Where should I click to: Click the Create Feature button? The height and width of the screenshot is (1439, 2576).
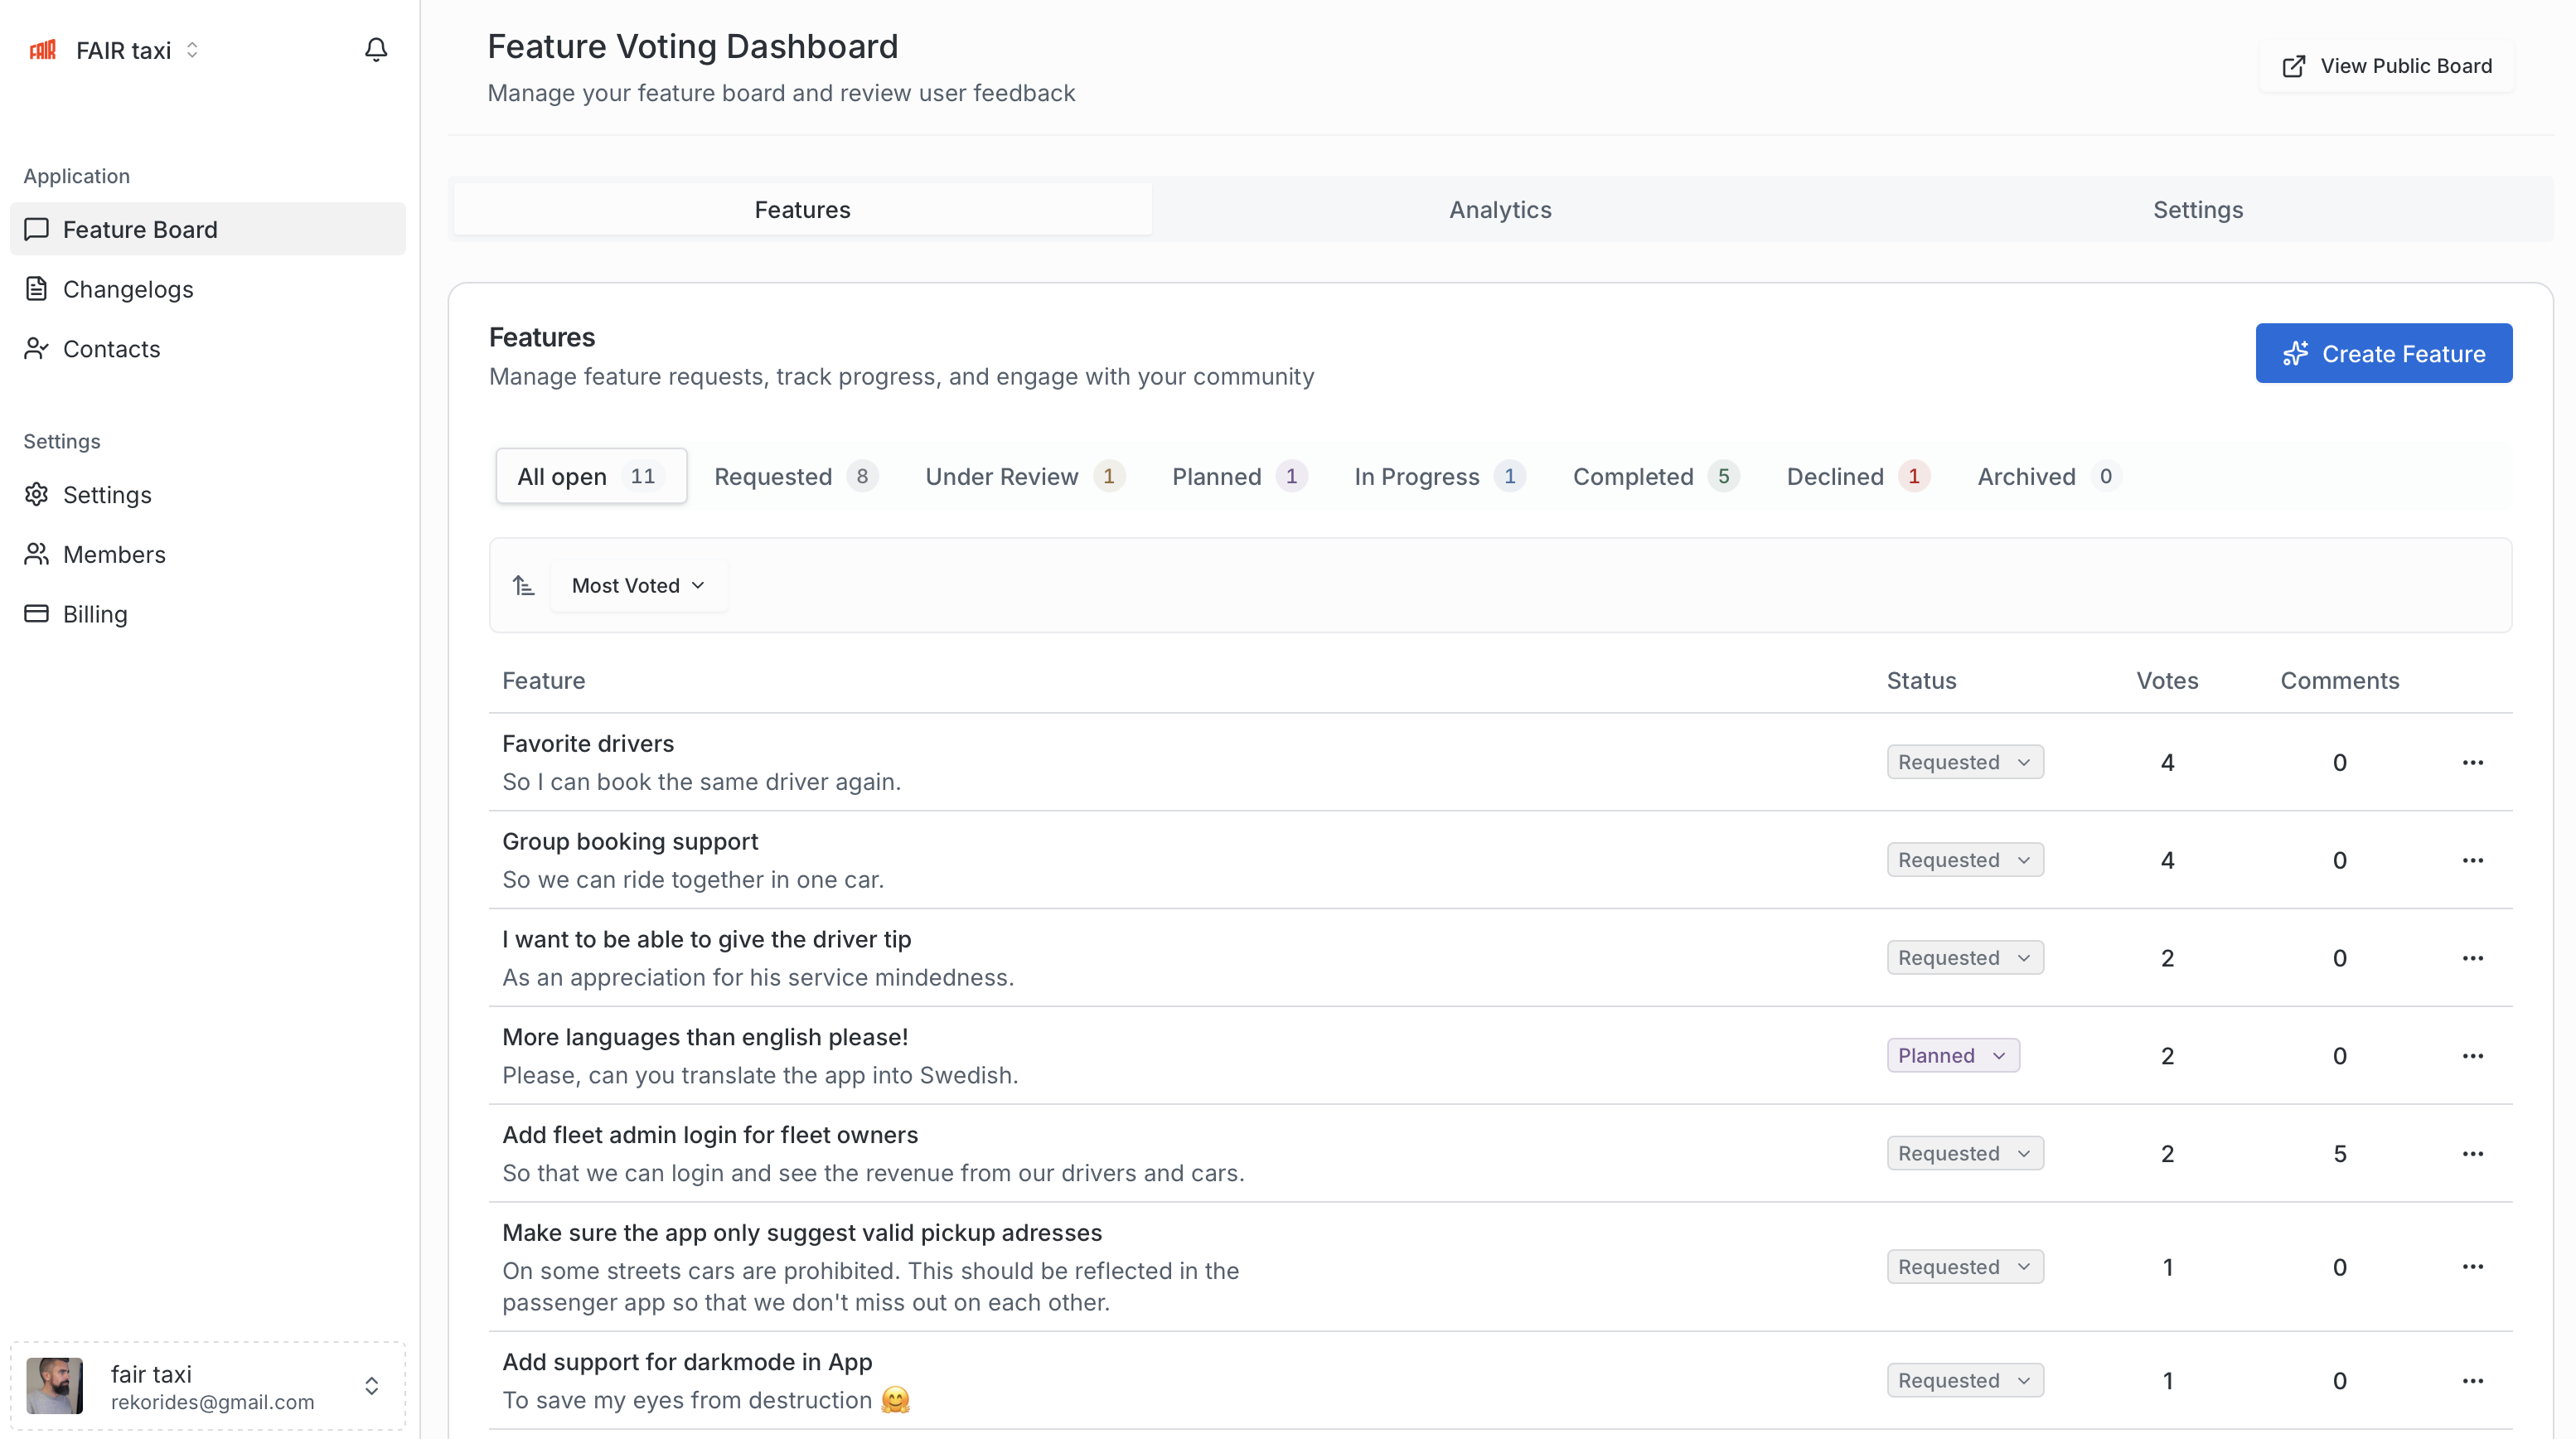coord(2383,353)
